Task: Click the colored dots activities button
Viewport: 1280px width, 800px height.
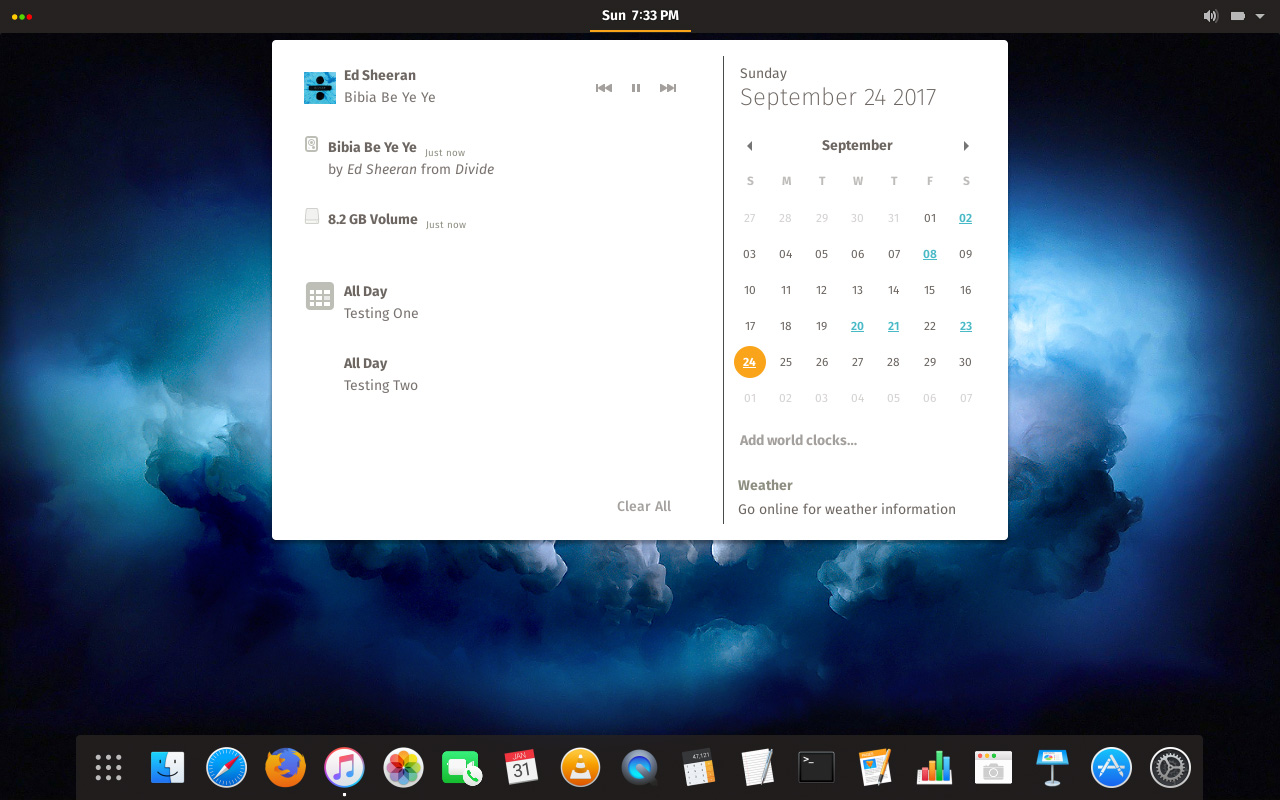Action: [22, 16]
